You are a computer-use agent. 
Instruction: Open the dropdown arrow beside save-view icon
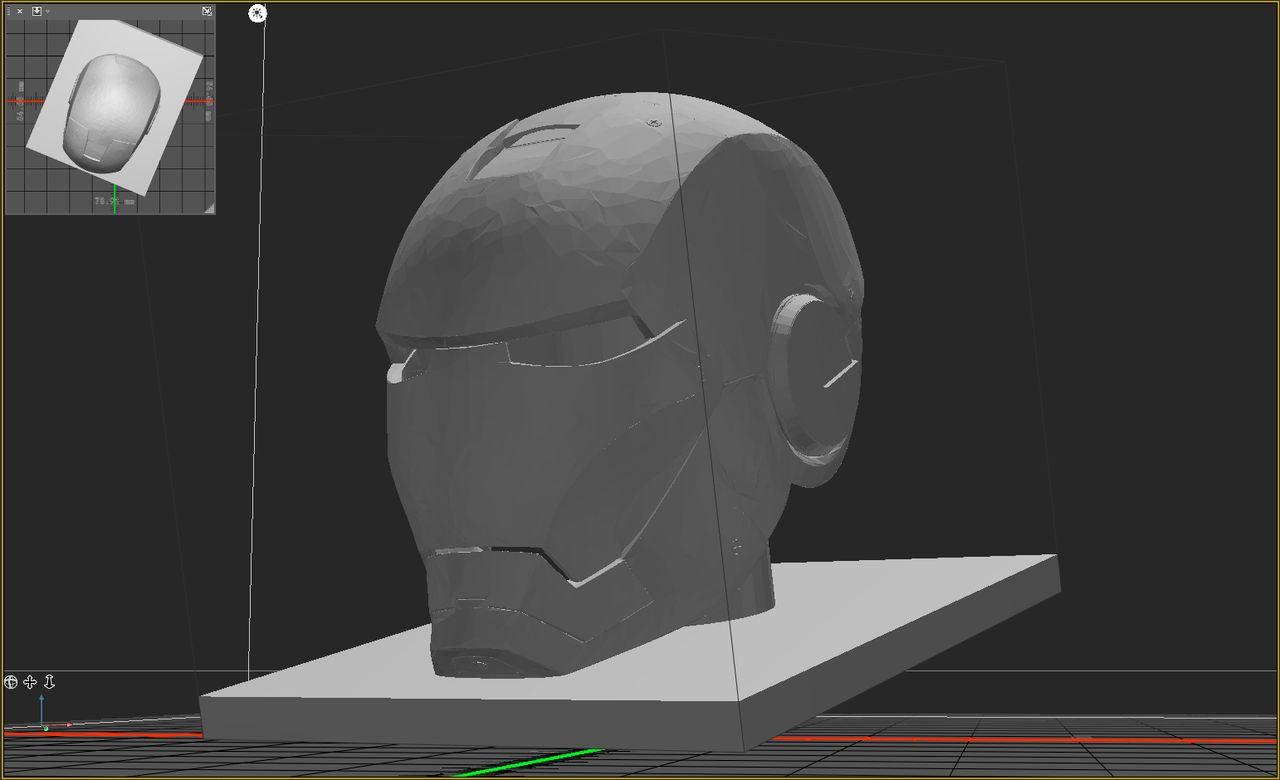(47, 11)
